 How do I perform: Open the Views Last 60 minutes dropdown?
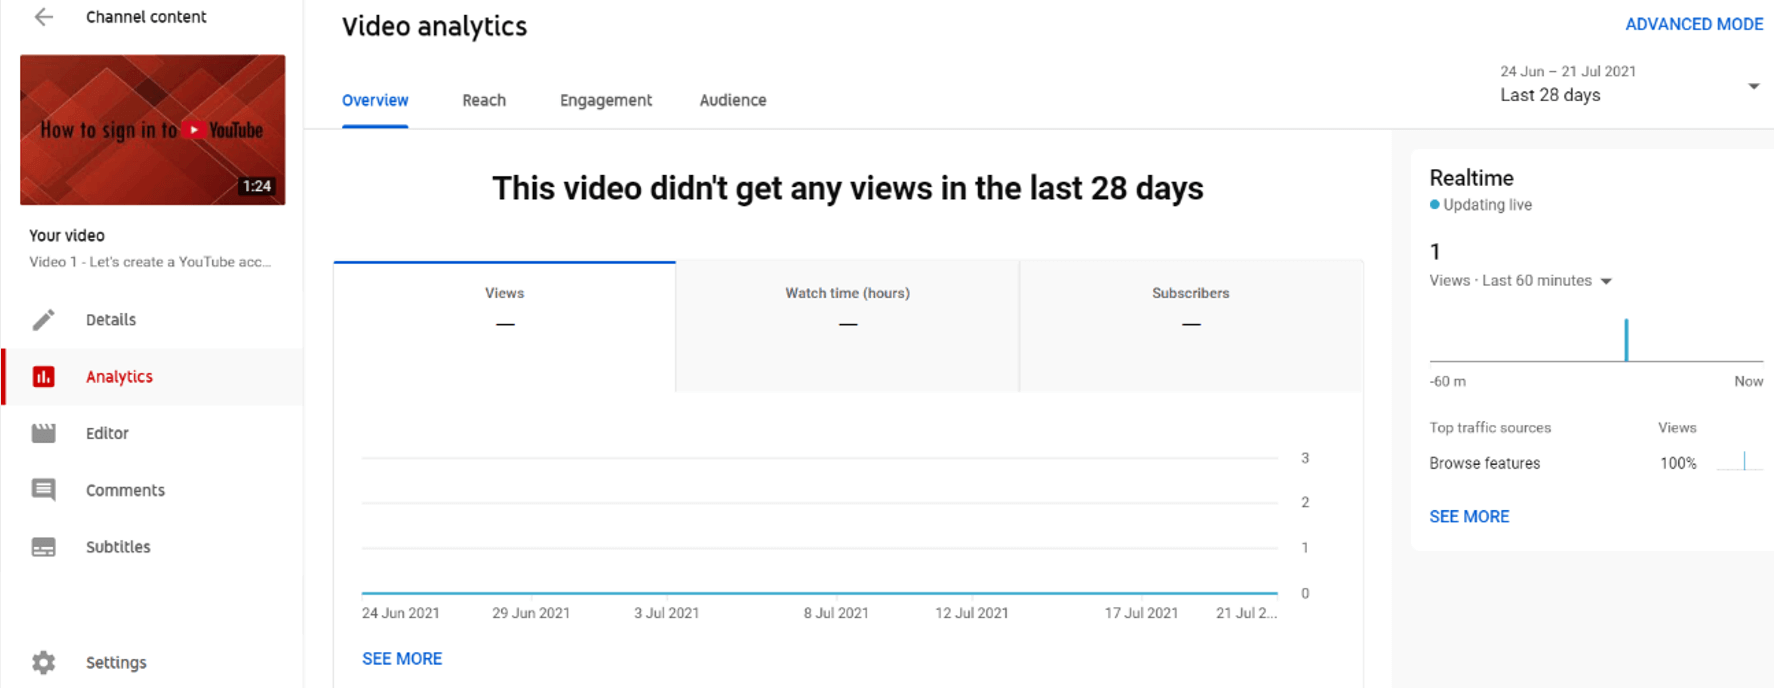(x=1606, y=282)
